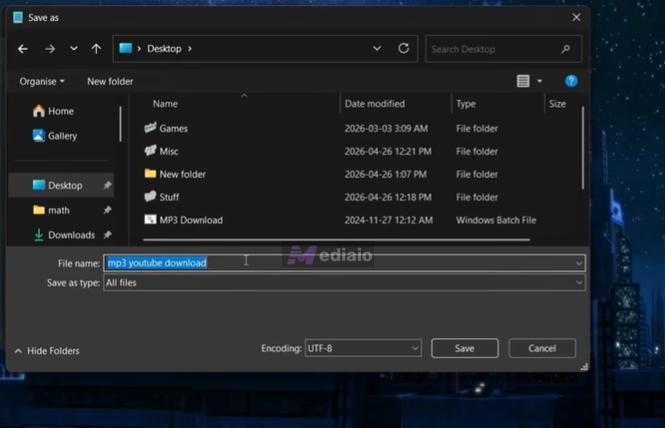Go back with the left arrow
This screenshot has height=428, width=665.
(x=23, y=49)
